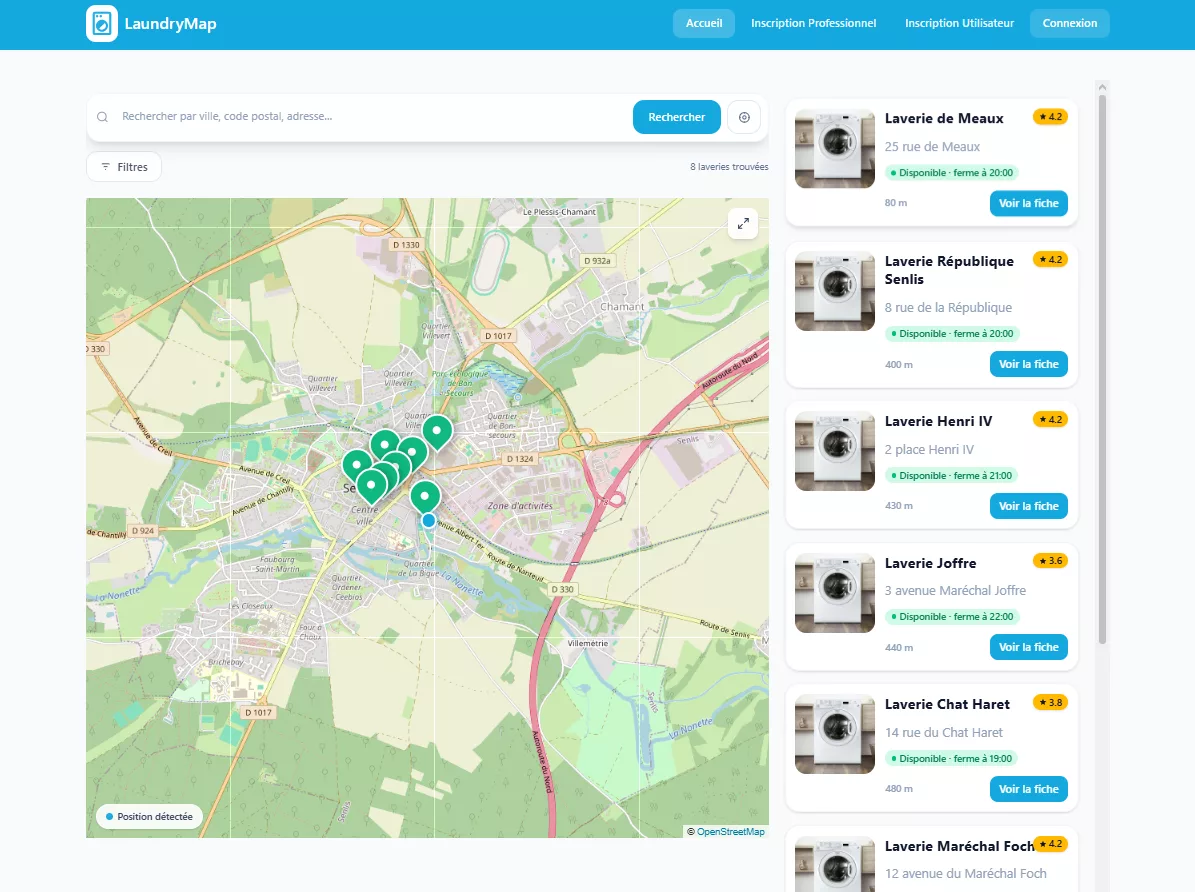
Task: Click the 'LaundryMap' brand name text
Action: pos(170,24)
